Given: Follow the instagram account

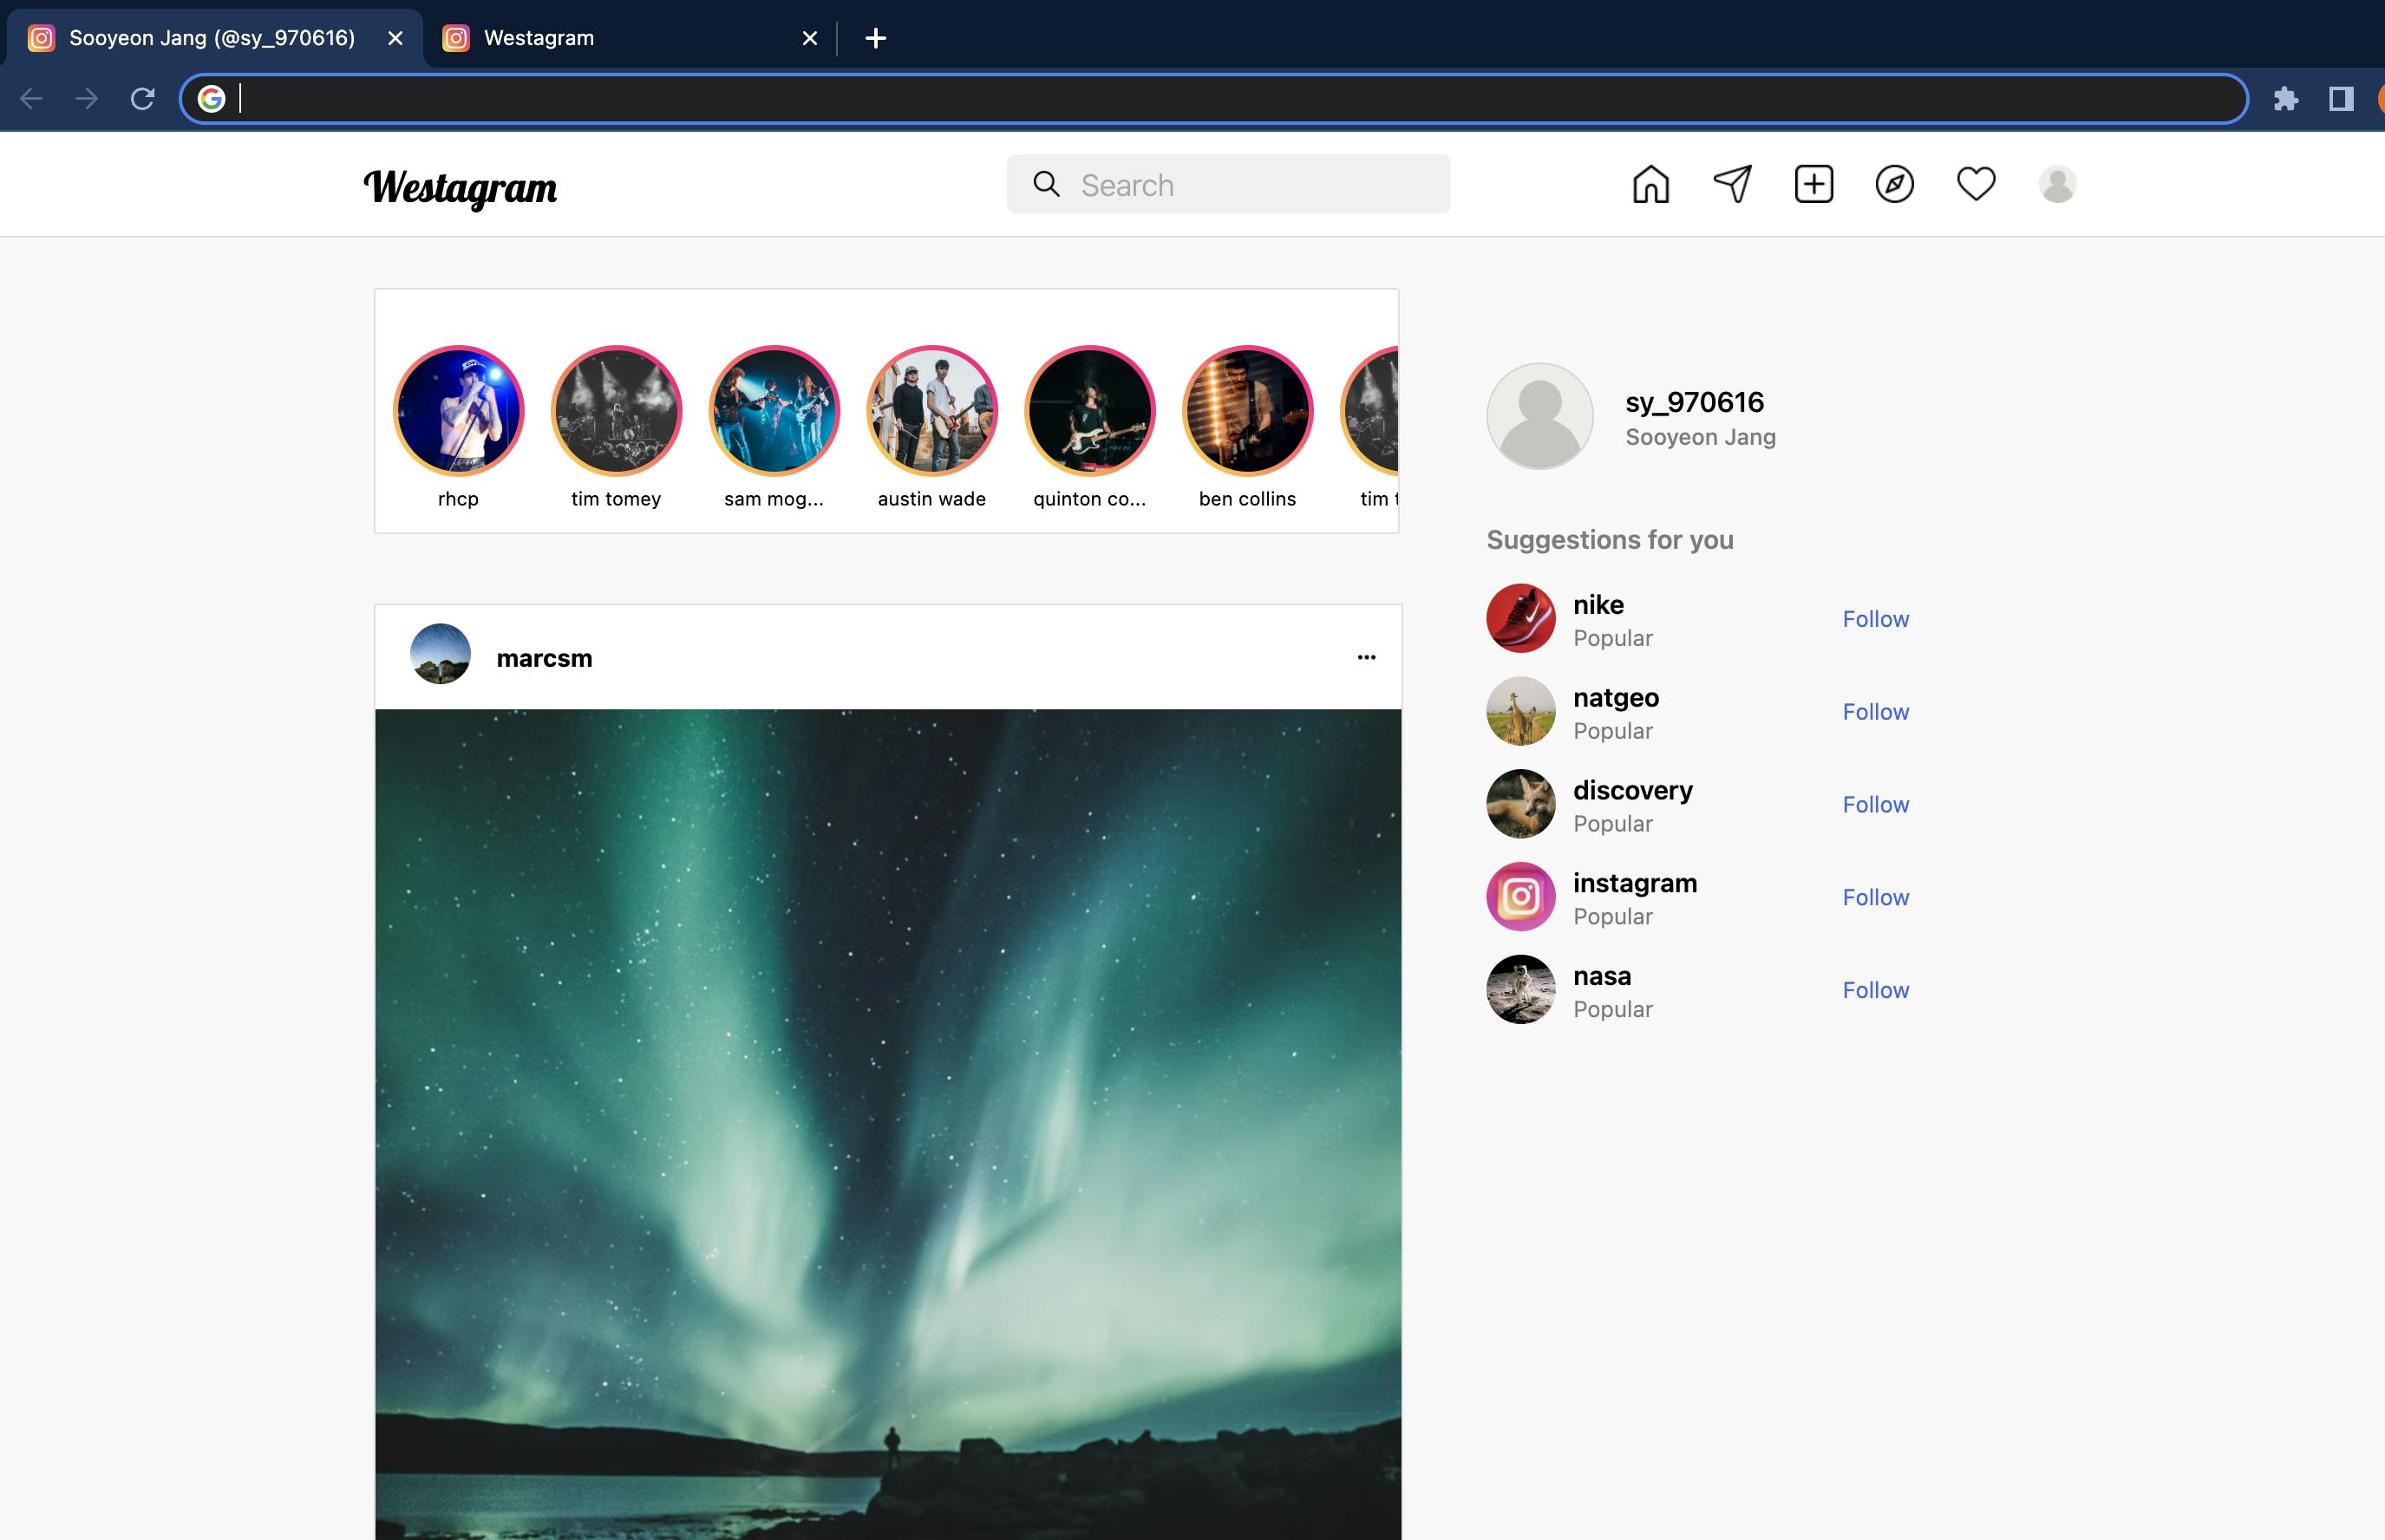Looking at the screenshot, I should click(1876, 897).
